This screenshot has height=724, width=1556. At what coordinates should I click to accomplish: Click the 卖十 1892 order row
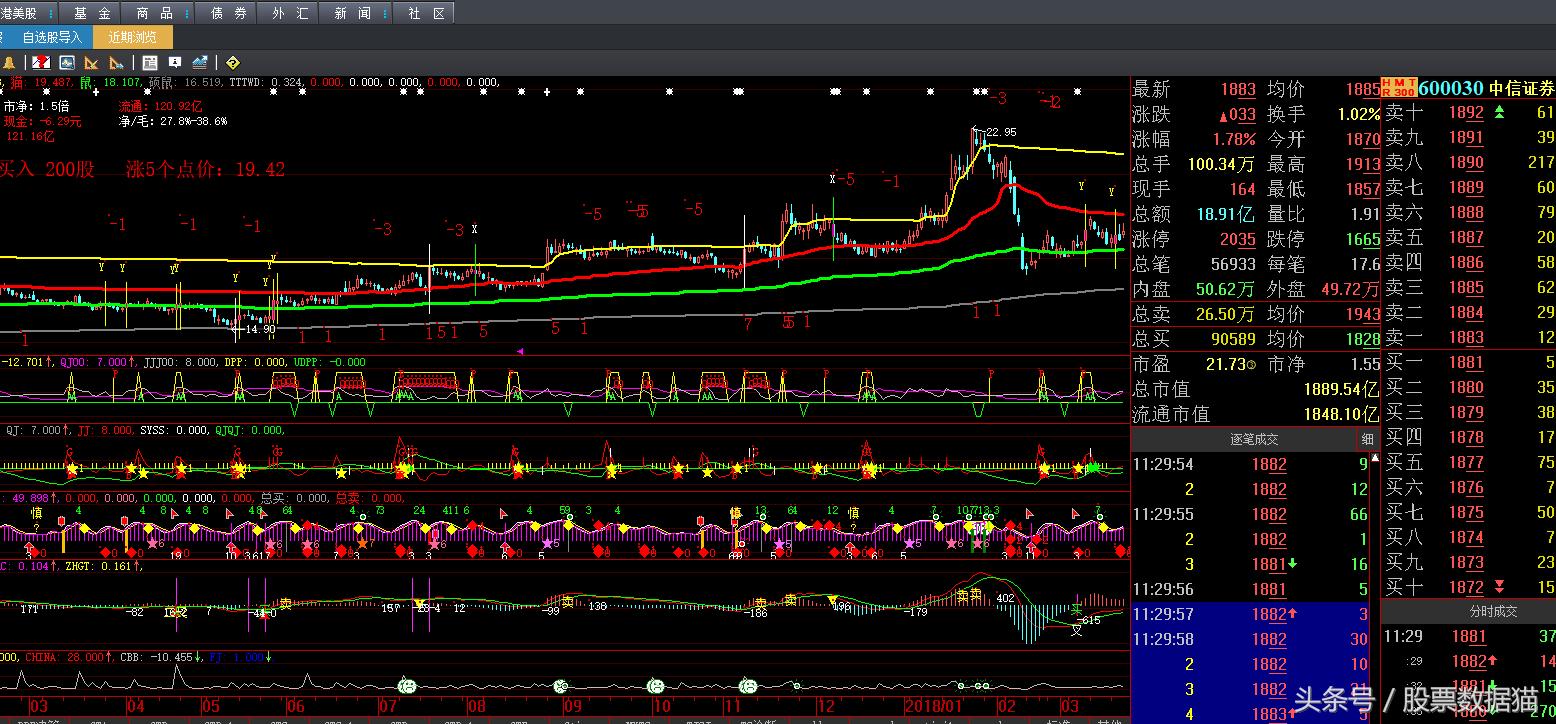(1469, 113)
